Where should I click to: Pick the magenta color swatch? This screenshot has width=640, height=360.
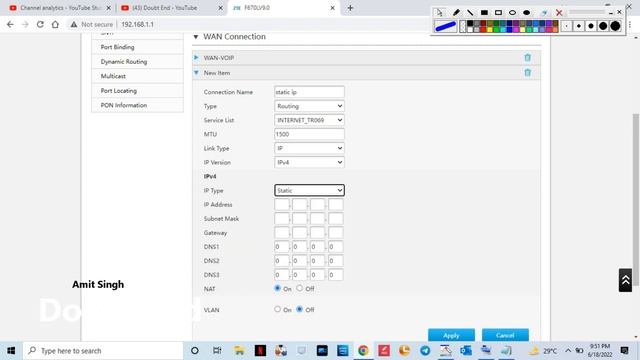[x=516, y=30]
